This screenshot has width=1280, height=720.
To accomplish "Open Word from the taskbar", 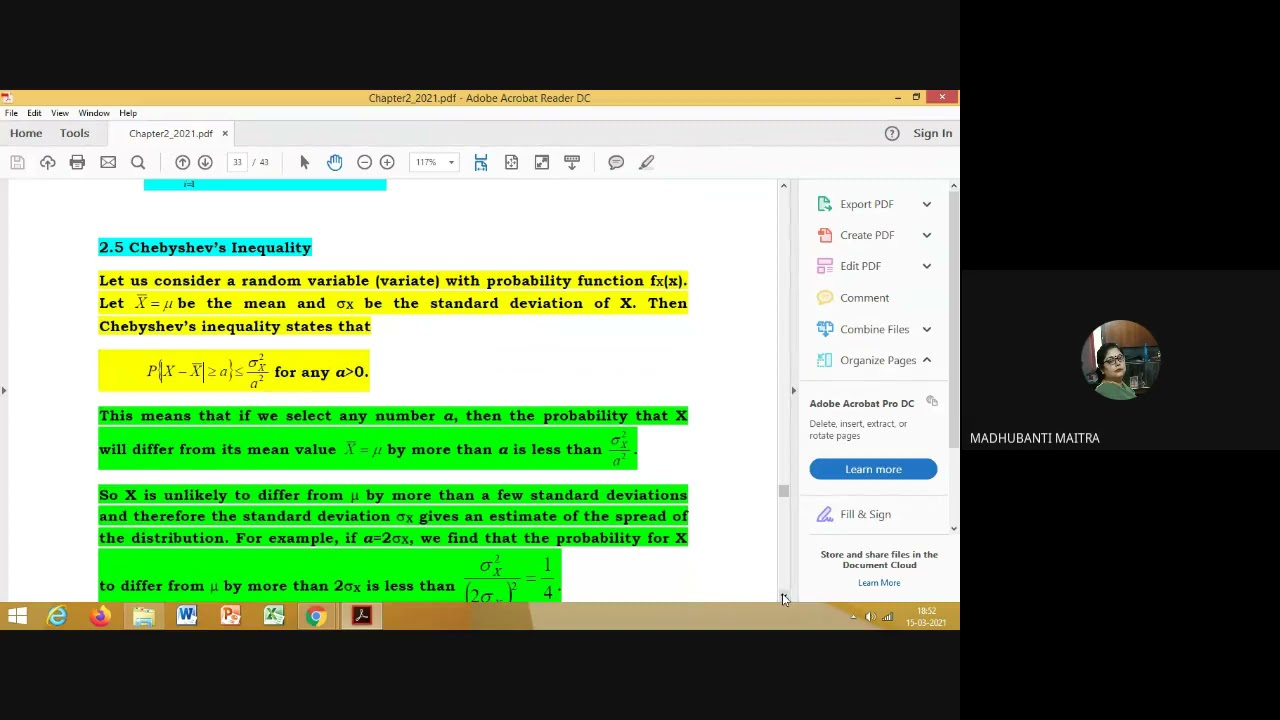I will pyautogui.click(x=187, y=616).
